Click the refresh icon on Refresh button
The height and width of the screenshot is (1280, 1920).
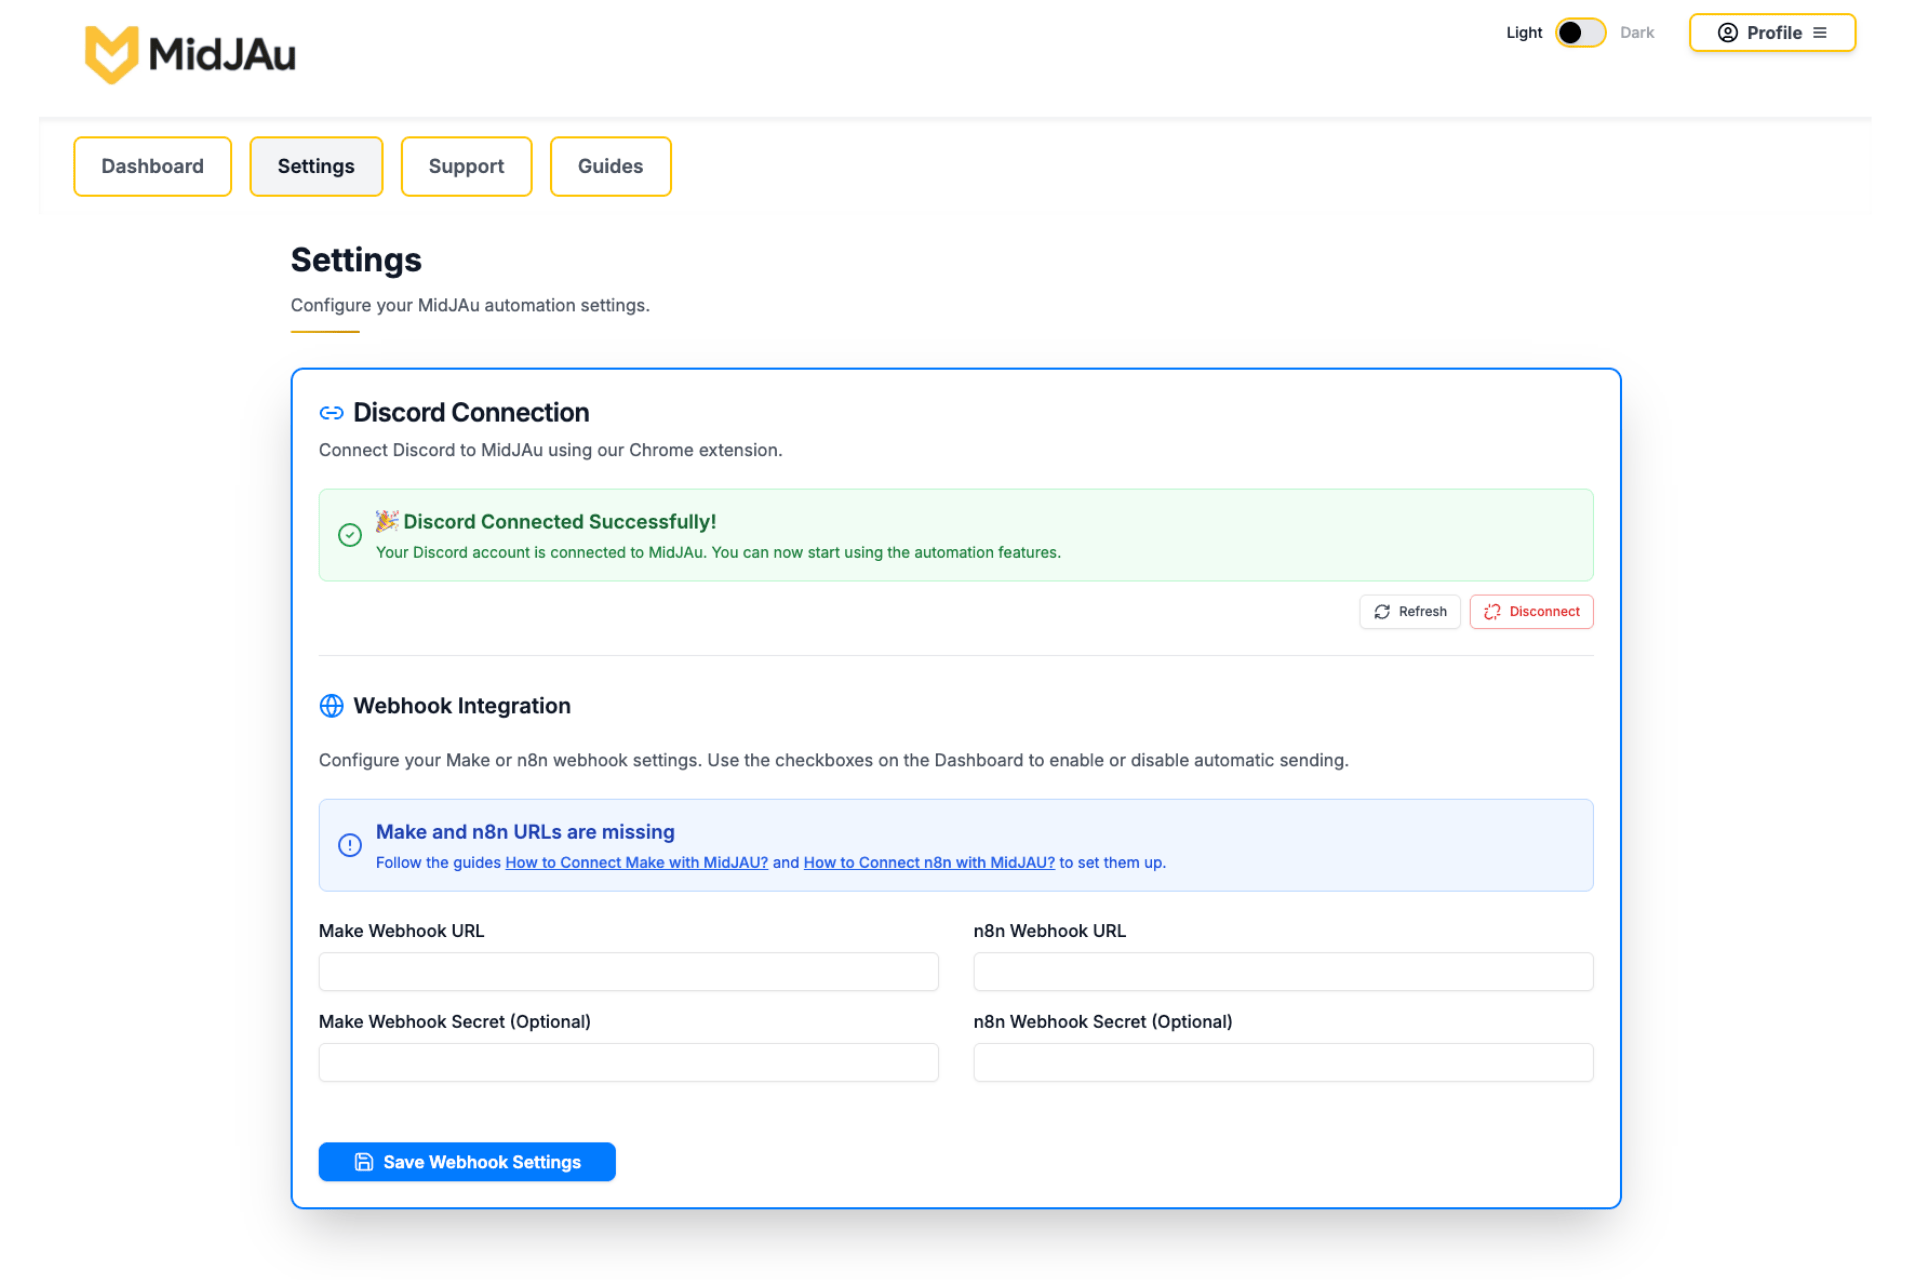[1383, 611]
